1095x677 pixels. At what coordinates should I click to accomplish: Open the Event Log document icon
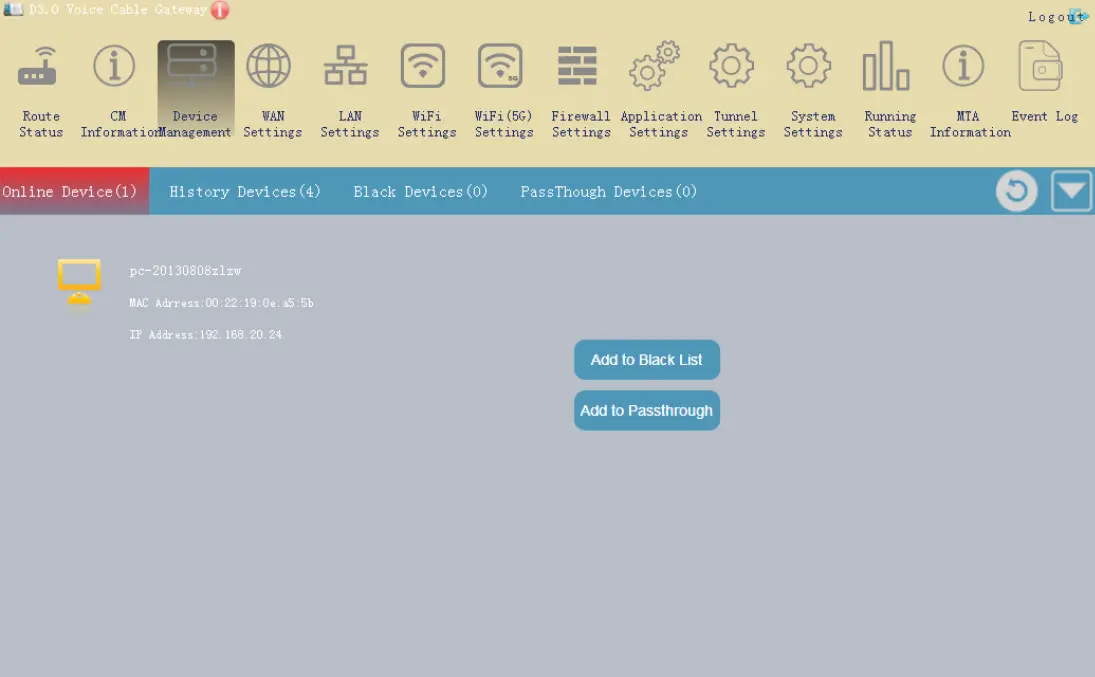pyautogui.click(x=1040, y=66)
